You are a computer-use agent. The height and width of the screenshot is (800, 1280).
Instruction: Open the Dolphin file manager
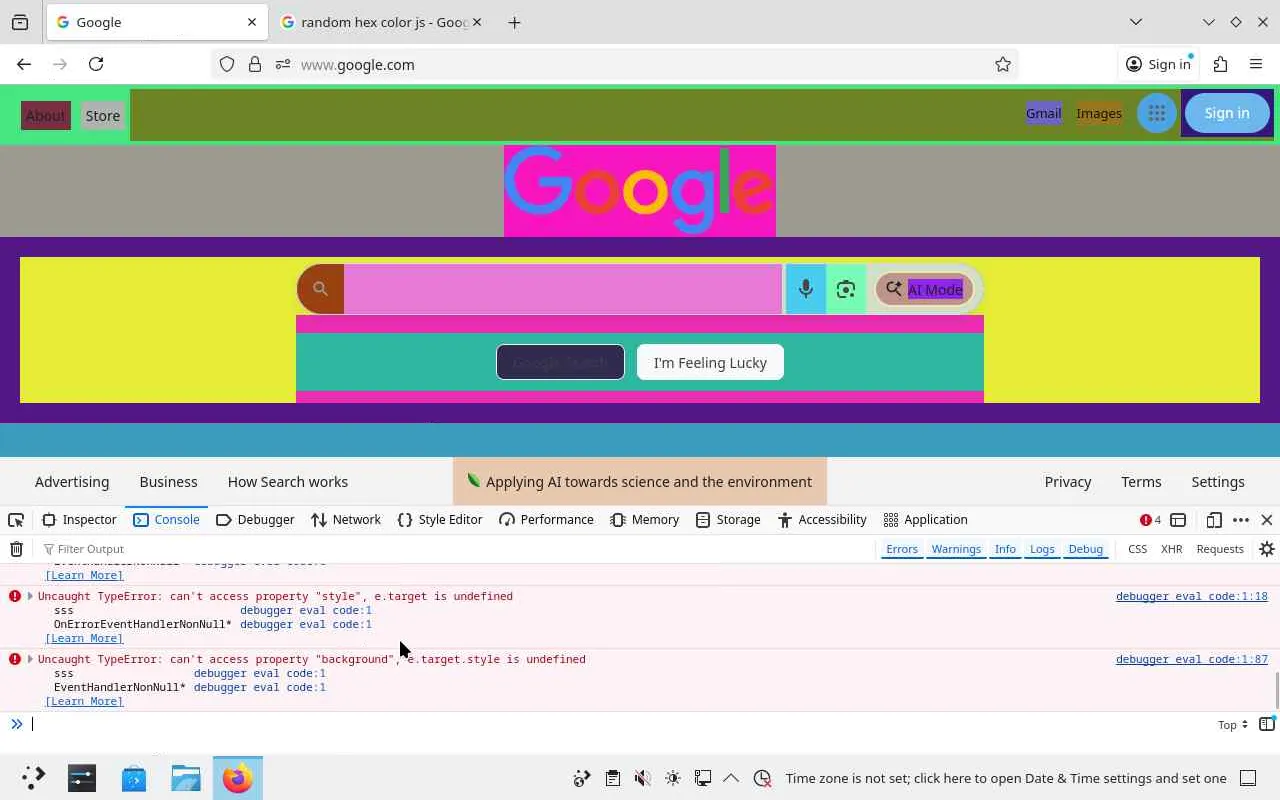186,778
